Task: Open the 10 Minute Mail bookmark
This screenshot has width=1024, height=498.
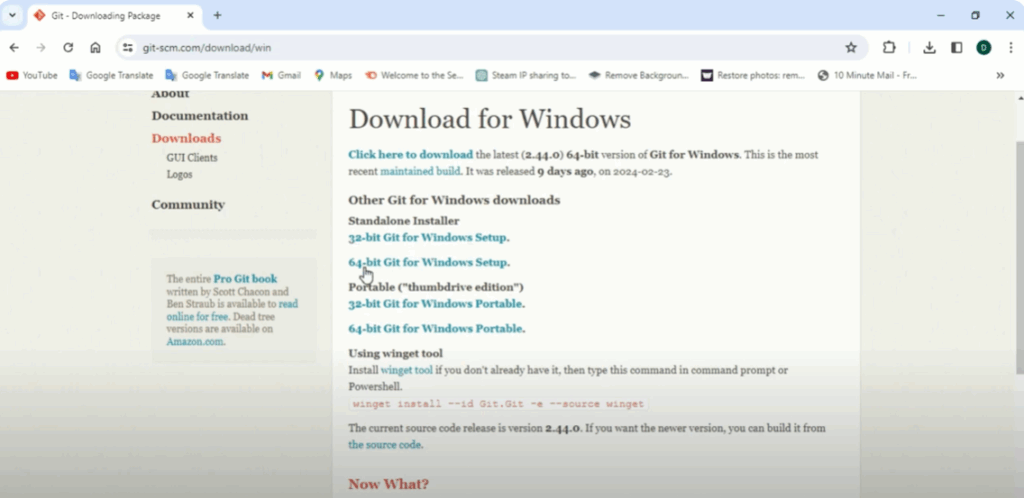Action: [x=867, y=75]
